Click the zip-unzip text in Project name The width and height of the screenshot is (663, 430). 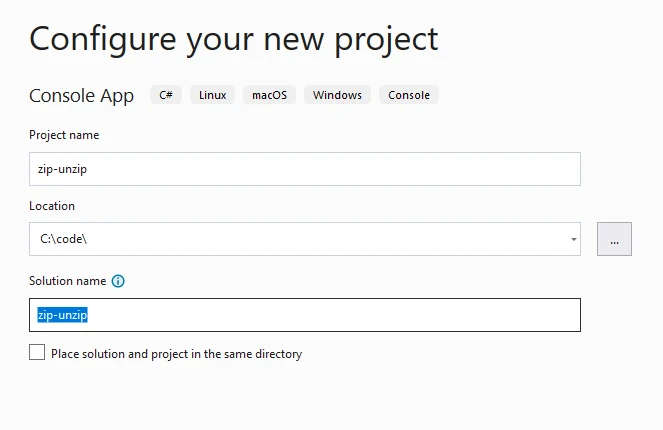click(63, 169)
